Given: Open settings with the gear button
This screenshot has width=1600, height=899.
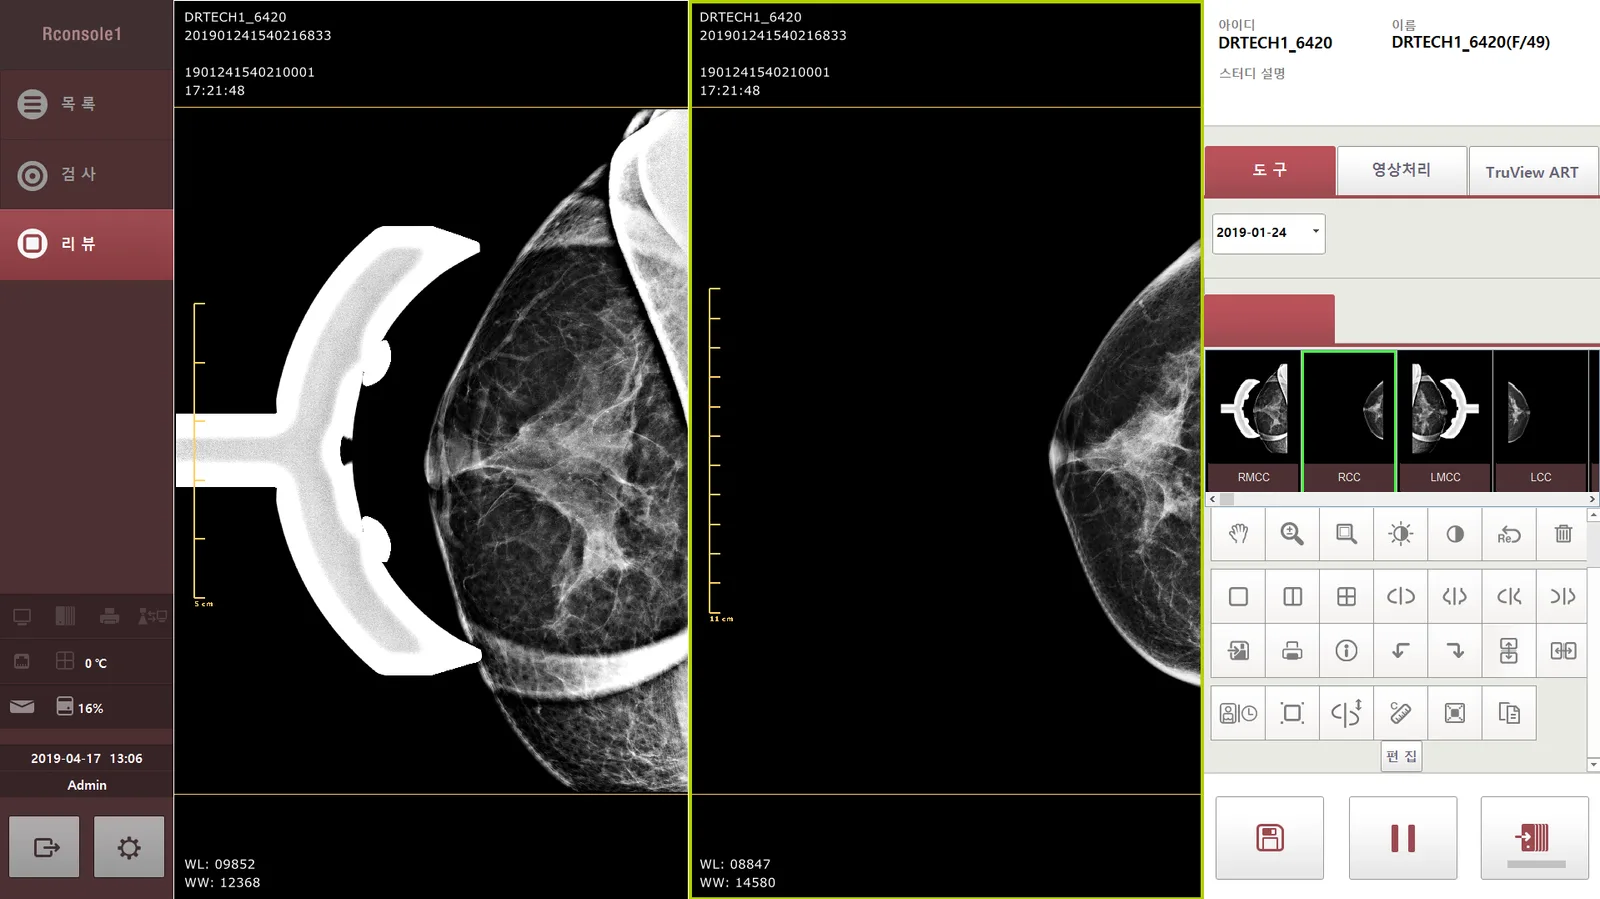Looking at the screenshot, I should [129, 847].
